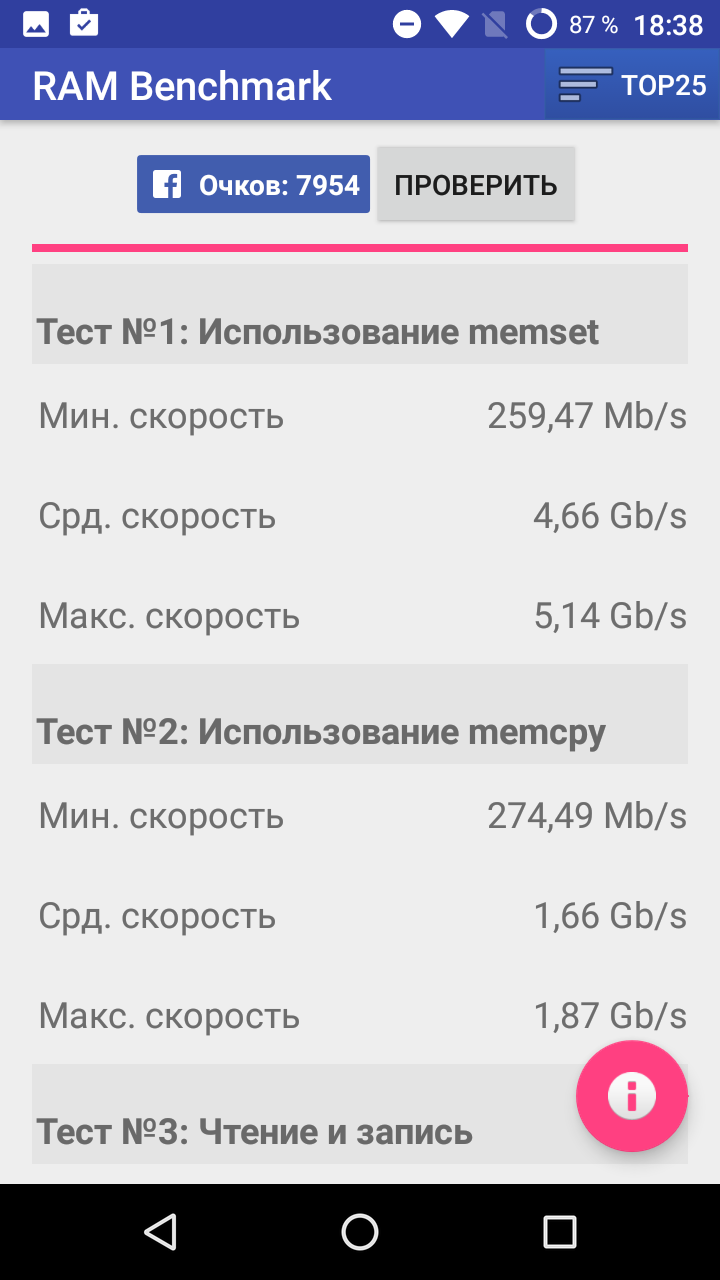Tap the picture notification icon in status bar
720x1280 pixels.
(36, 24)
